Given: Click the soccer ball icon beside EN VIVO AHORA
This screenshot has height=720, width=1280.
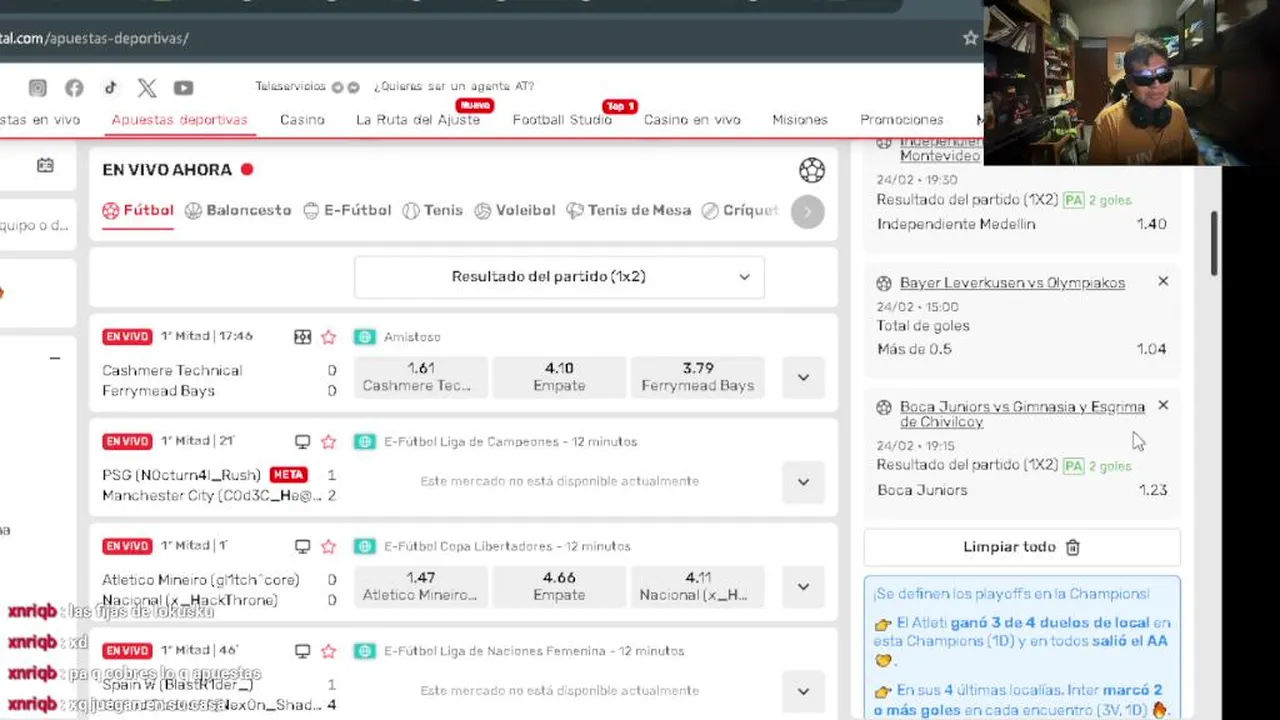Looking at the screenshot, I should pyautogui.click(x=812, y=170).
